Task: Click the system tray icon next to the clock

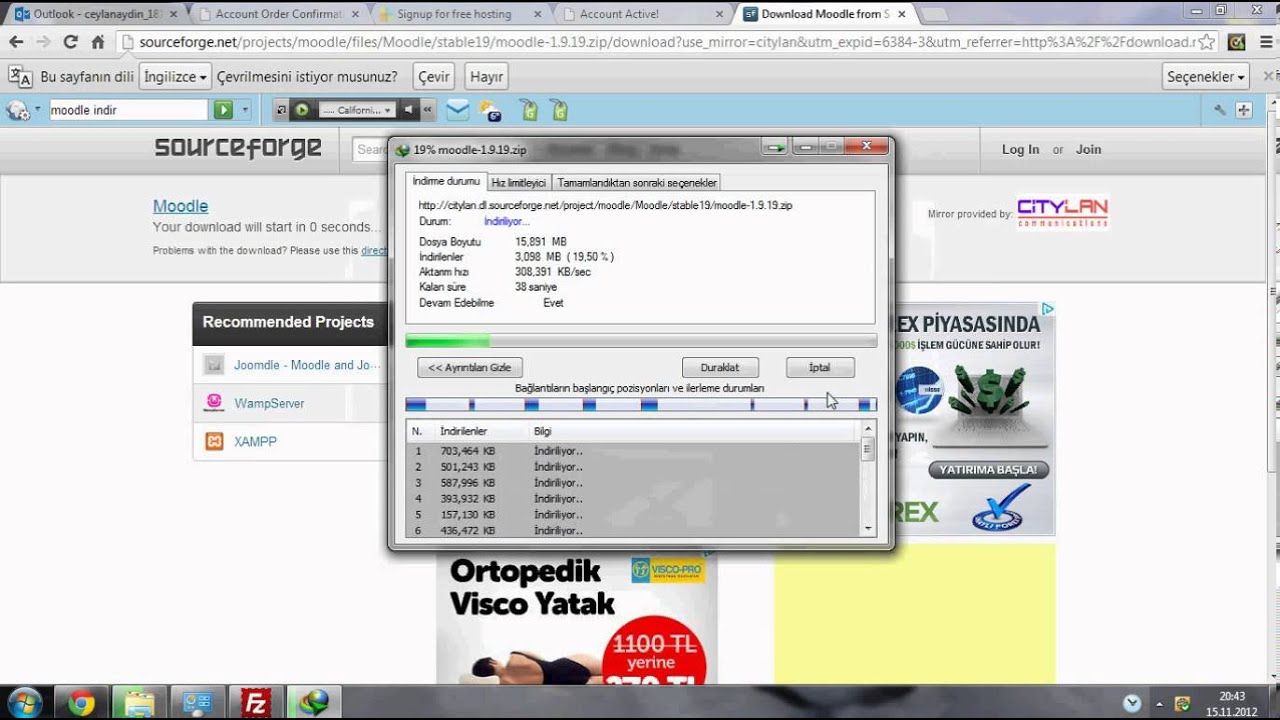Action: (1183, 703)
